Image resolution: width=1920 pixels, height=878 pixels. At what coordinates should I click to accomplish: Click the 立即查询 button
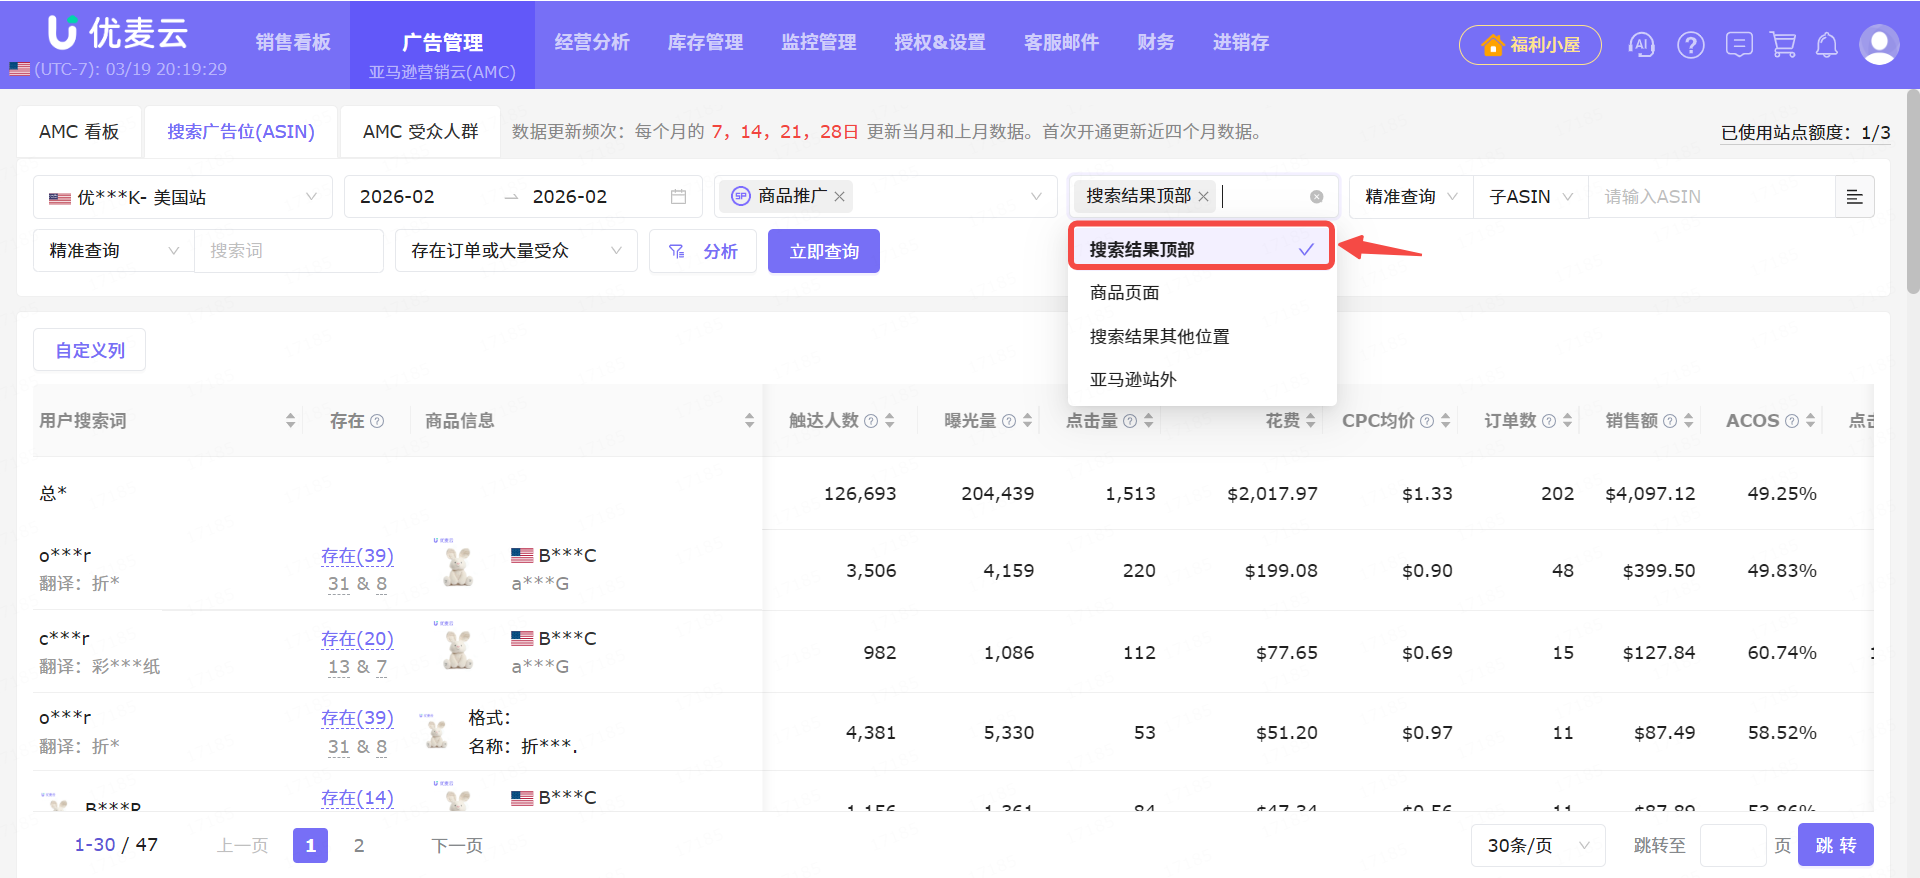coord(824,251)
